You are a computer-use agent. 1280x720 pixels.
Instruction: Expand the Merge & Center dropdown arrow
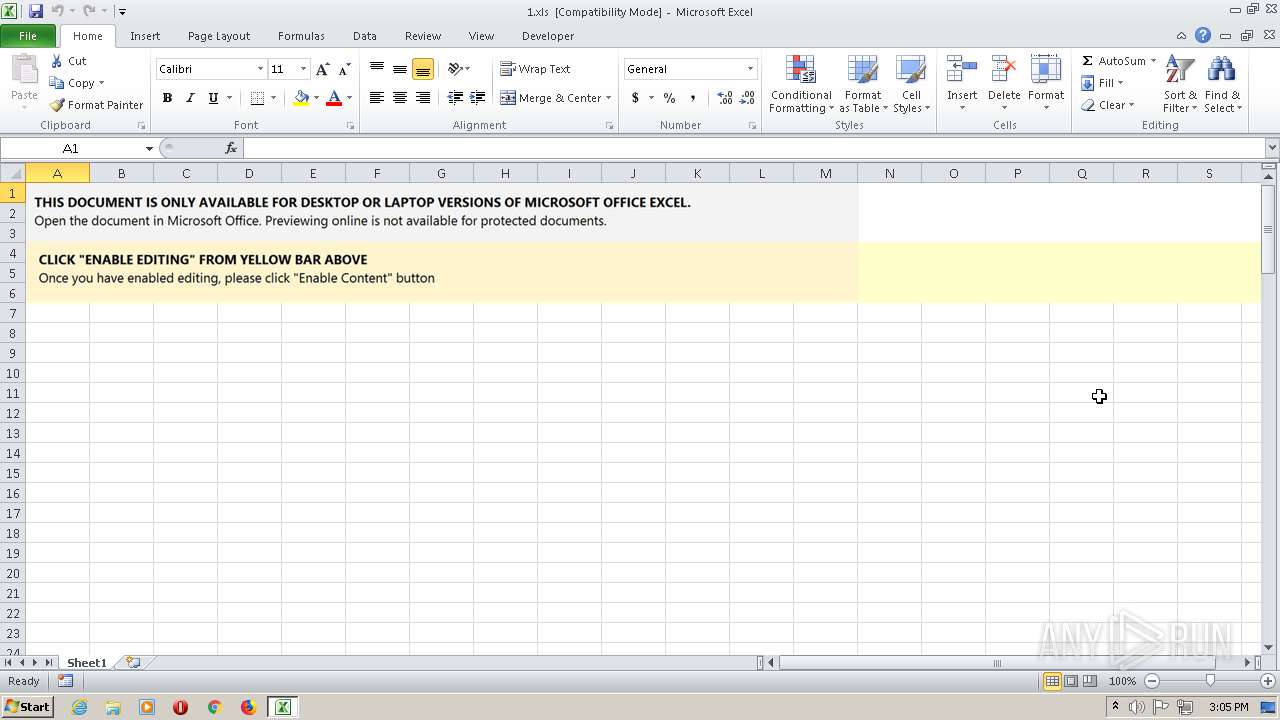coord(608,98)
